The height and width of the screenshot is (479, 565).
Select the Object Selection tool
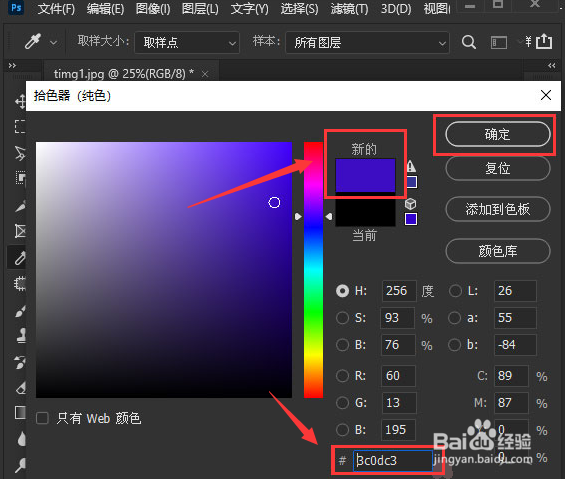(20, 178)
